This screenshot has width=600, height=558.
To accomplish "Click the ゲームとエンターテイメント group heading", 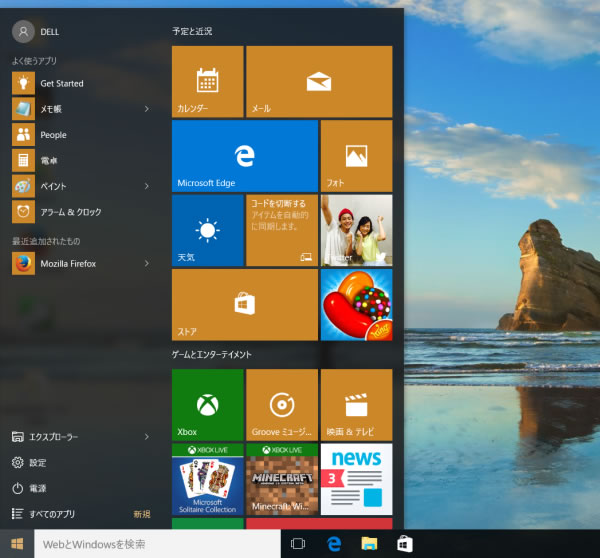I will (x=212, y=354).
